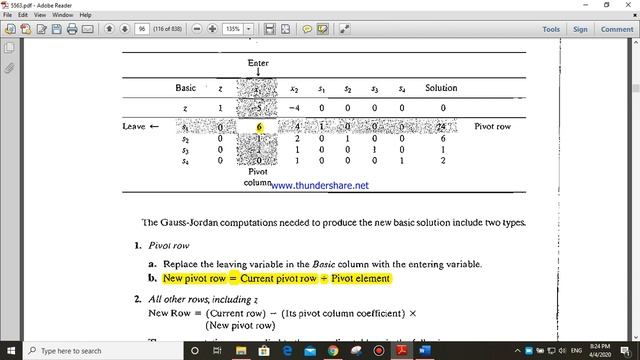
Task: Add a sticky note comment icon
Action: [x=307, y=29]
